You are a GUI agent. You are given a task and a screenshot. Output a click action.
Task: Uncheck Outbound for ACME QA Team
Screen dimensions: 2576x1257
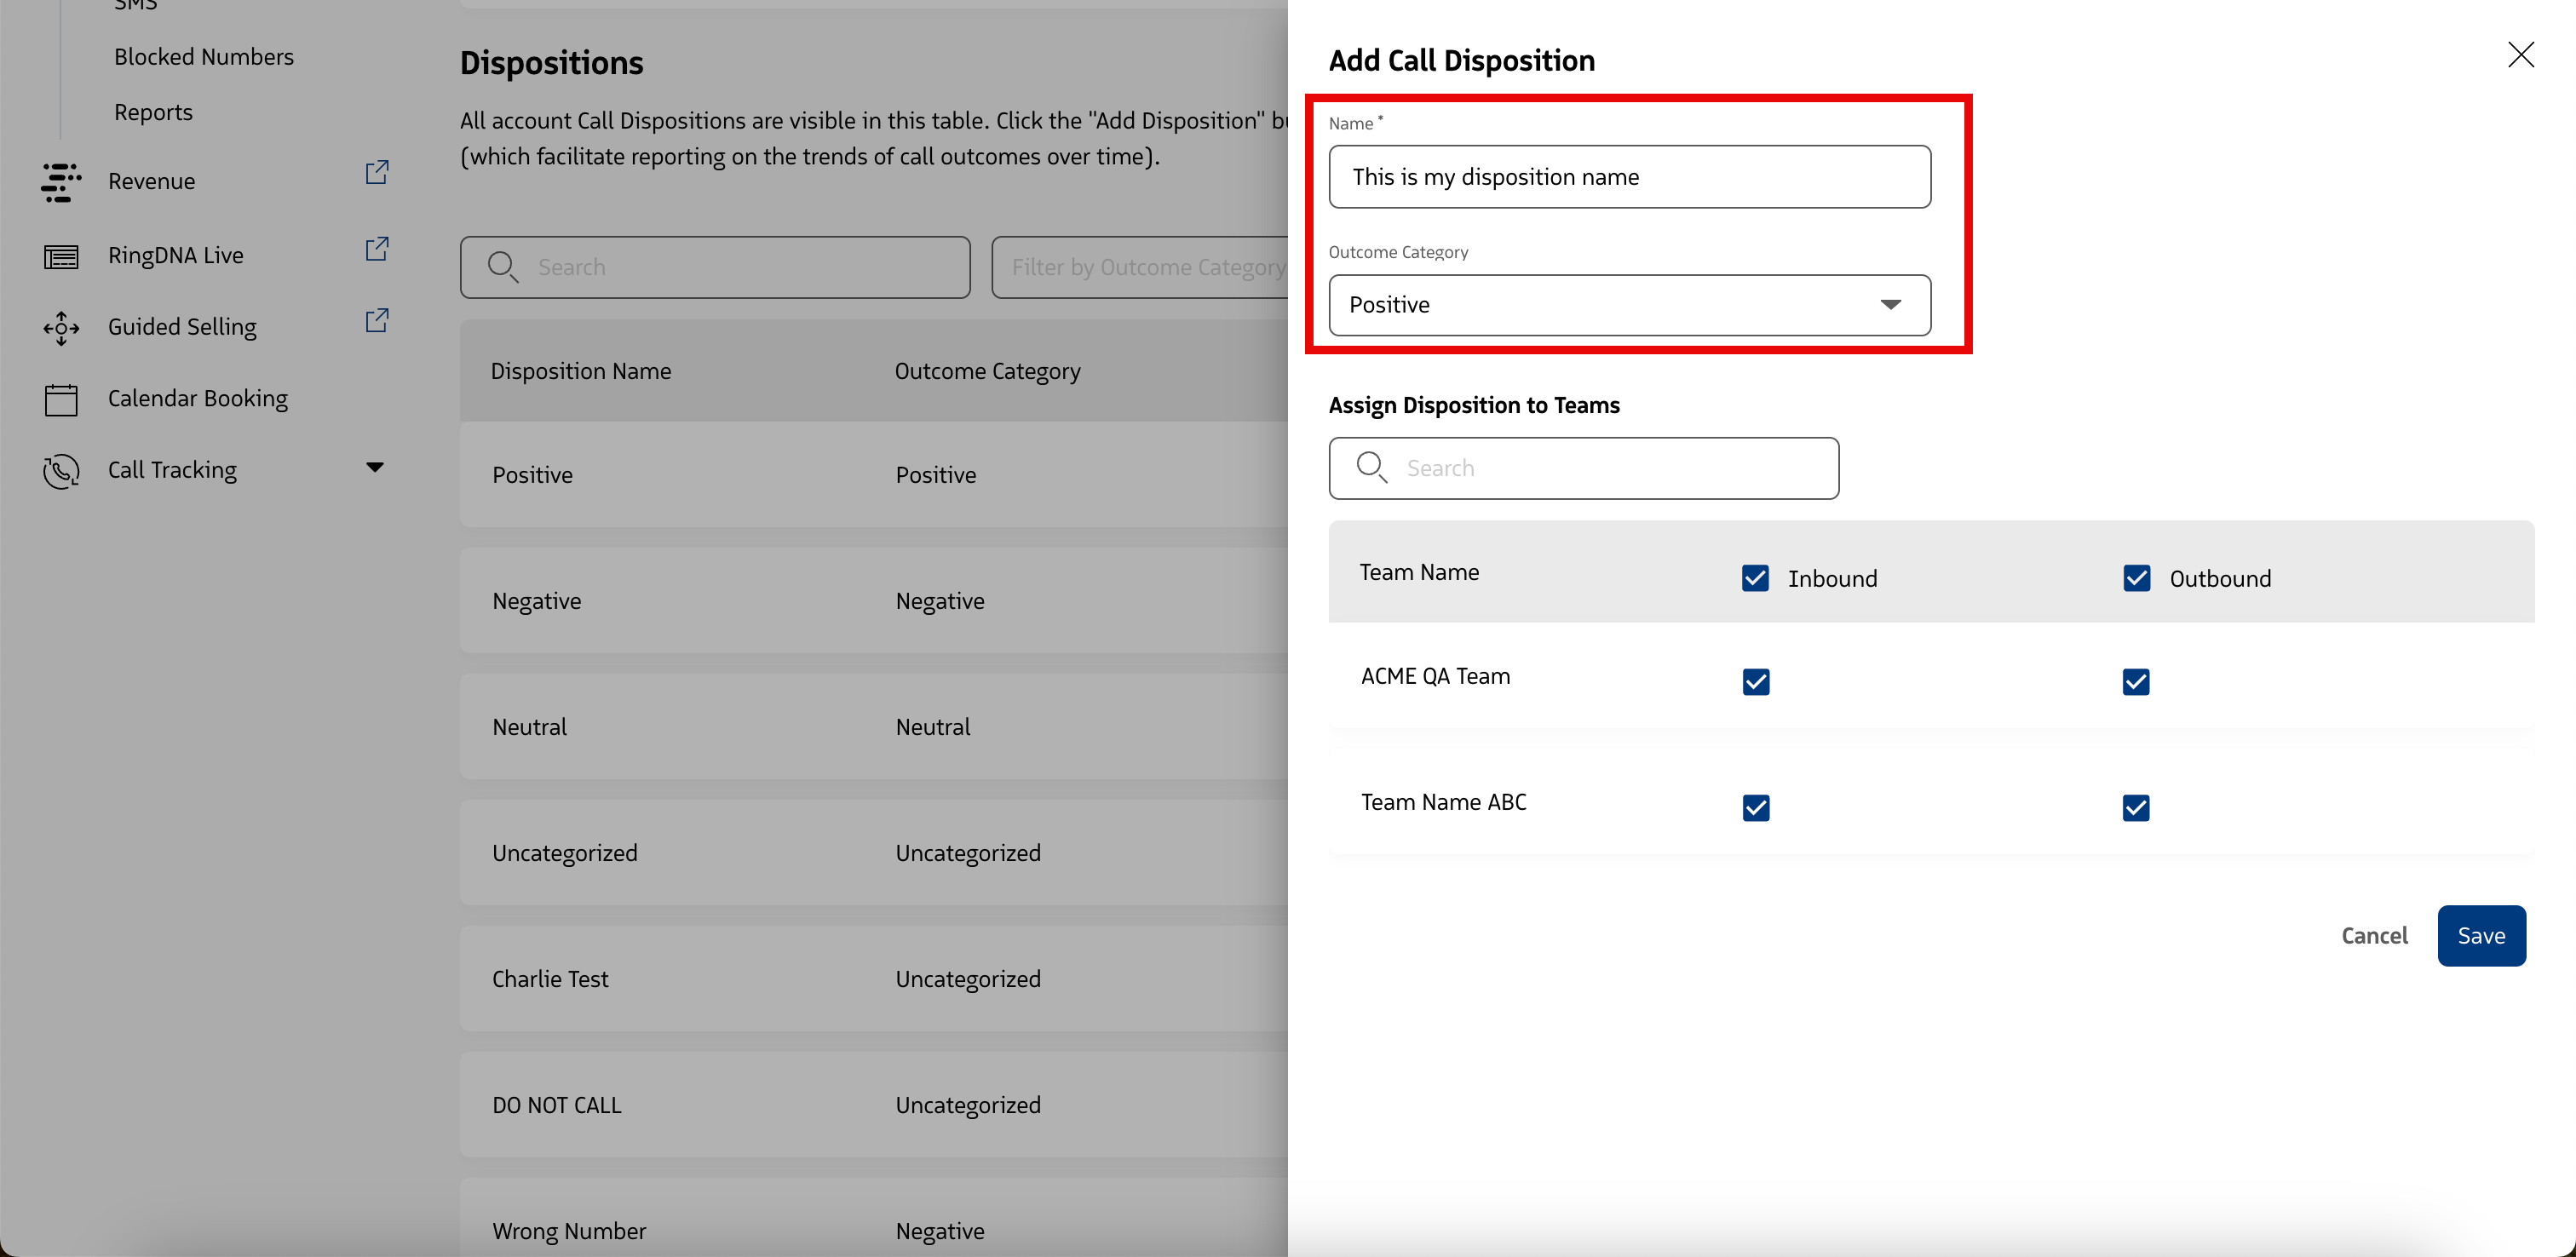(2135, 682)
